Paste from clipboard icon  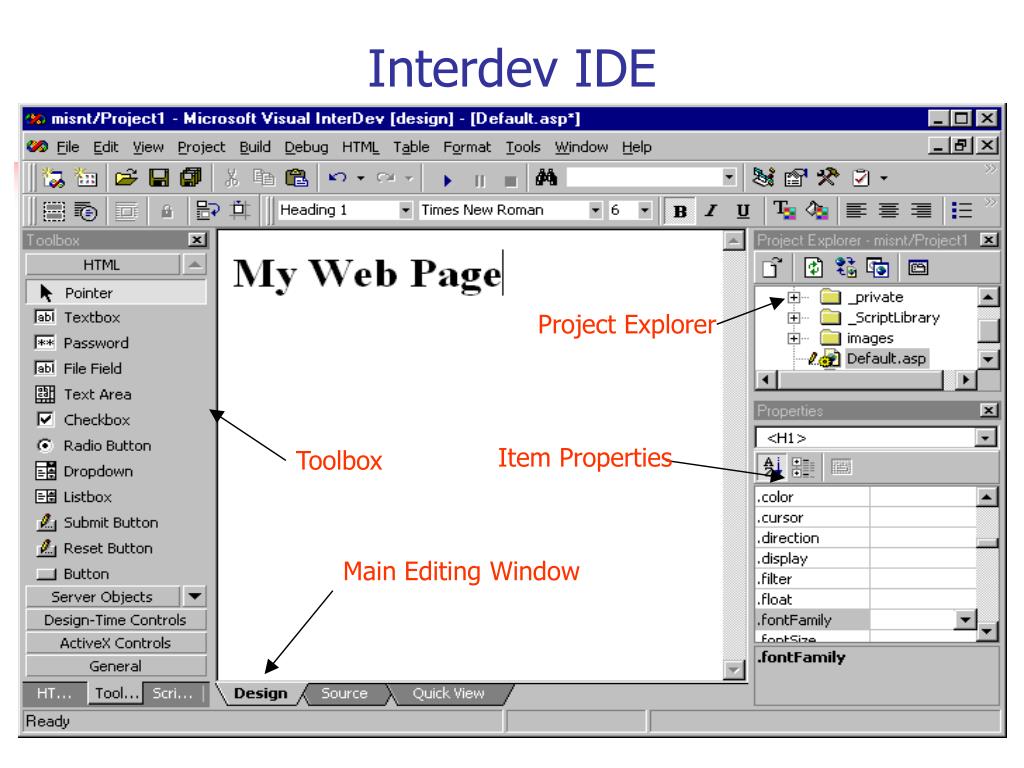point(296,177)
